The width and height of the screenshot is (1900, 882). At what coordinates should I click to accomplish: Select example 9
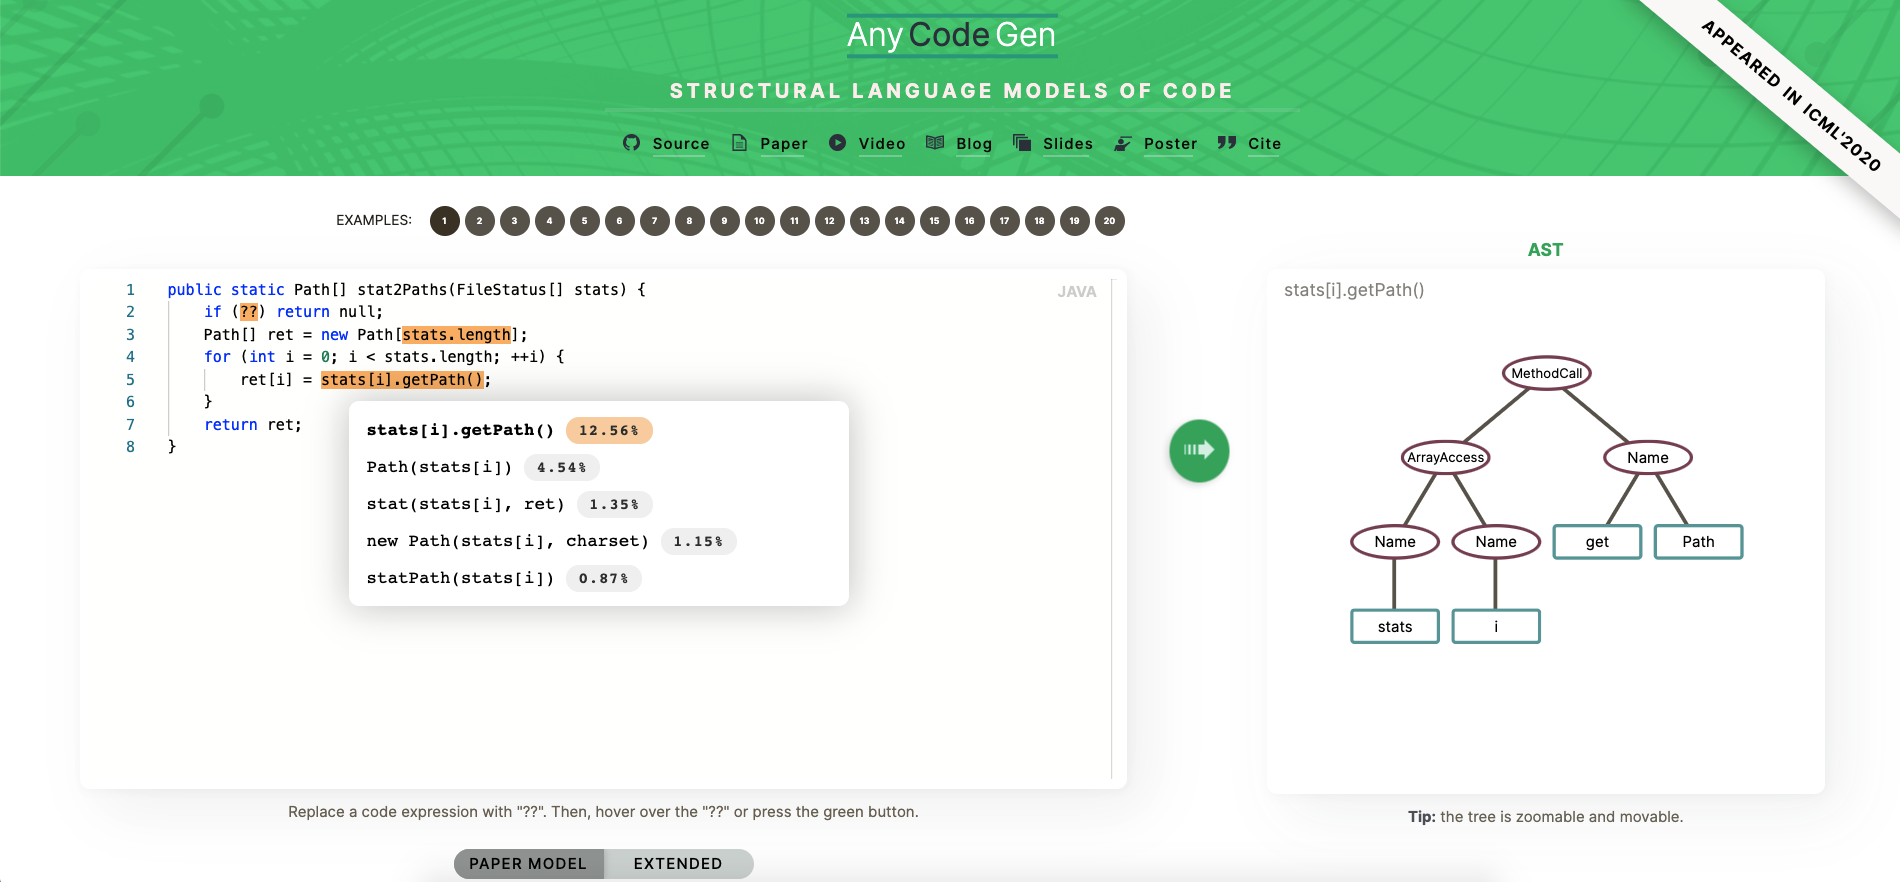725,221
